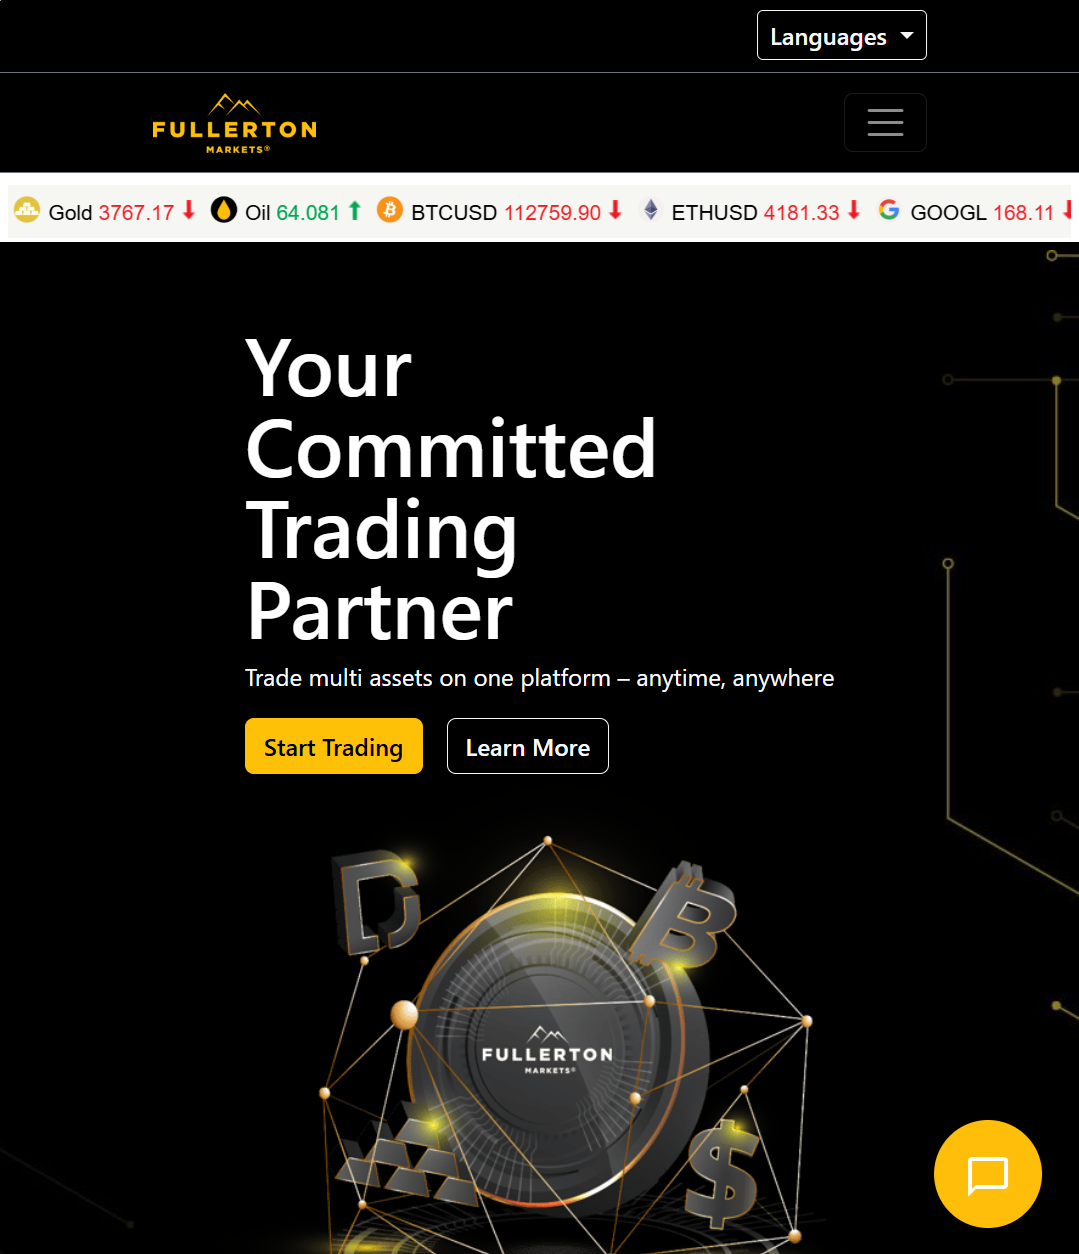Click the Bitcoin ticker icon
The image size is (1079, 1254).
(390, 210)
